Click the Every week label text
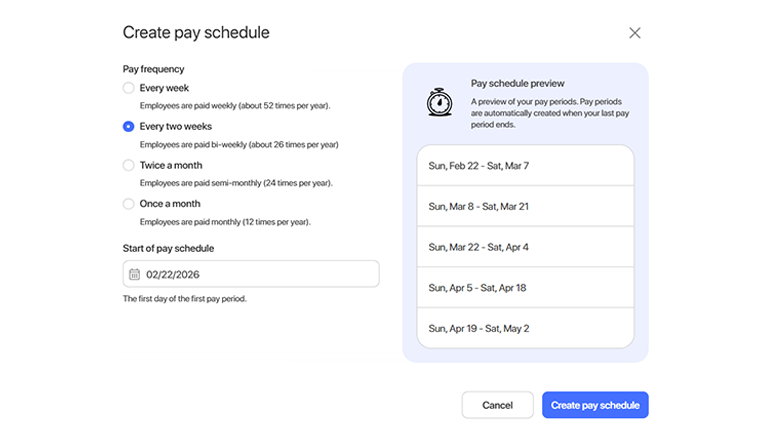This screenshot has width=758, height=430. 164,88
